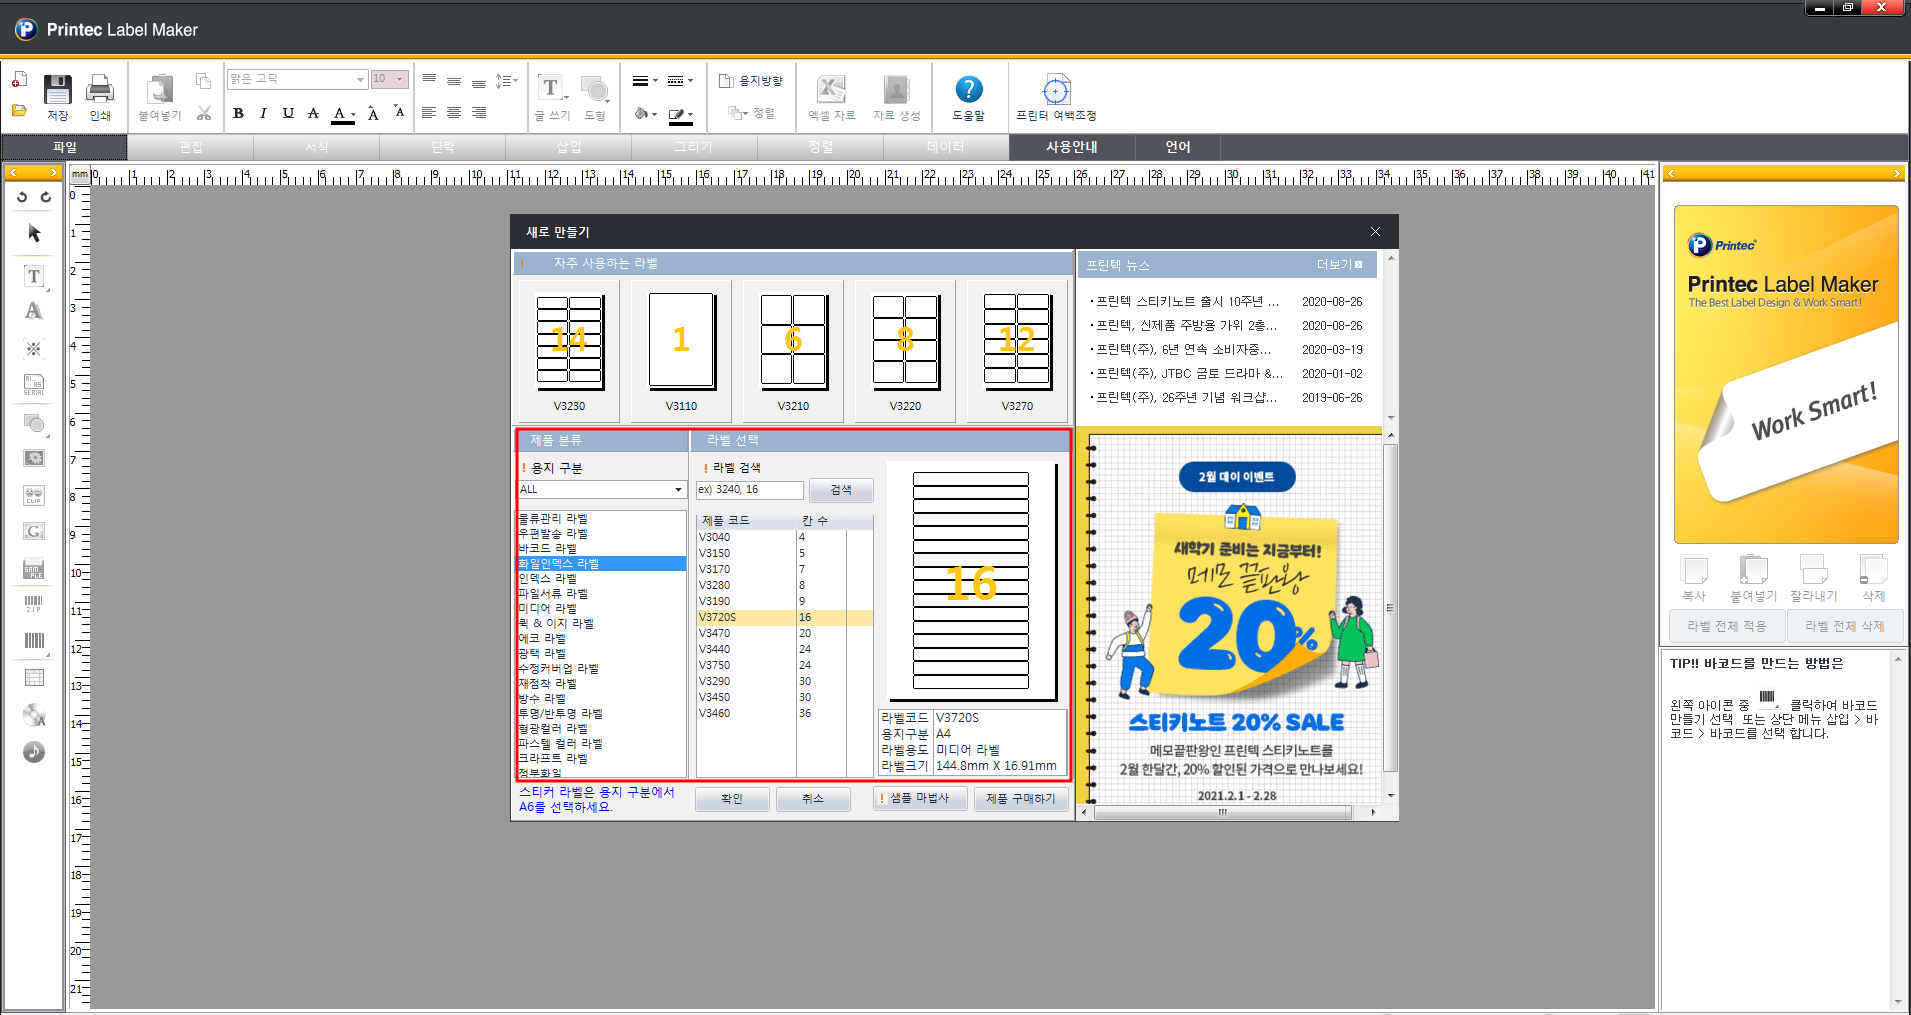Open the line spacing dropdown in ribbon
The image size is (1911, 1015).
507,81
